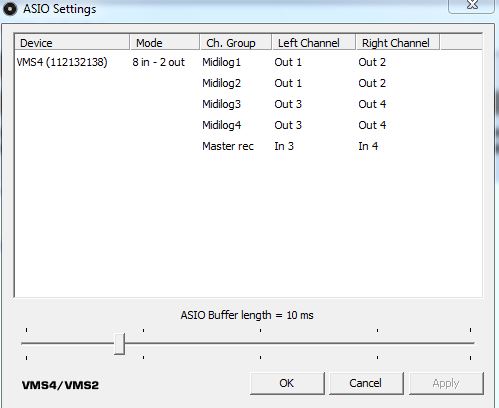Click the Cancel button
Viewport: 499px width, 408px height.
(x=366, y=383)
